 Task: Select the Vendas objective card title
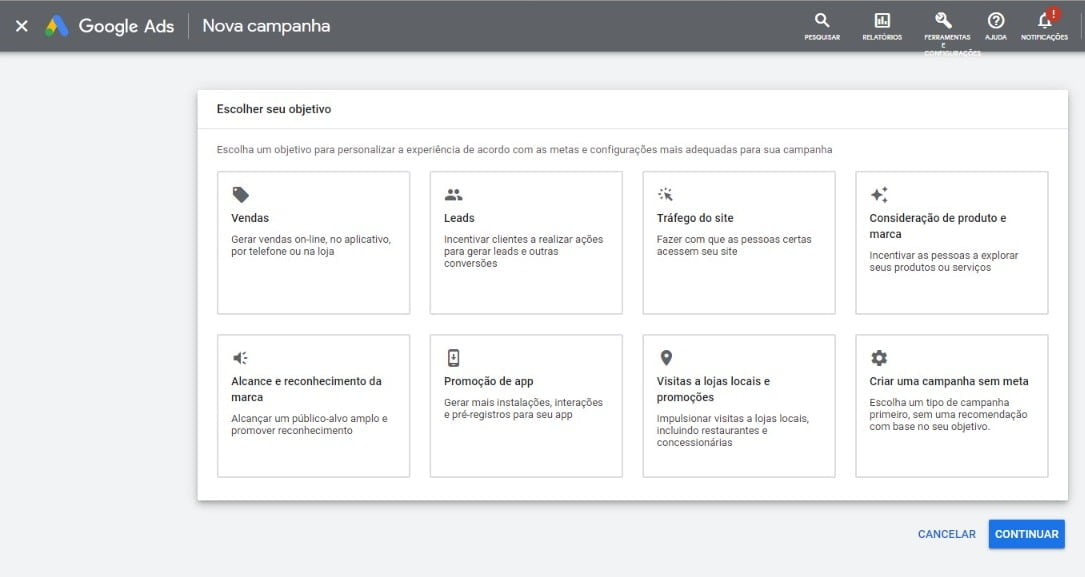click(x=250, y=218)
